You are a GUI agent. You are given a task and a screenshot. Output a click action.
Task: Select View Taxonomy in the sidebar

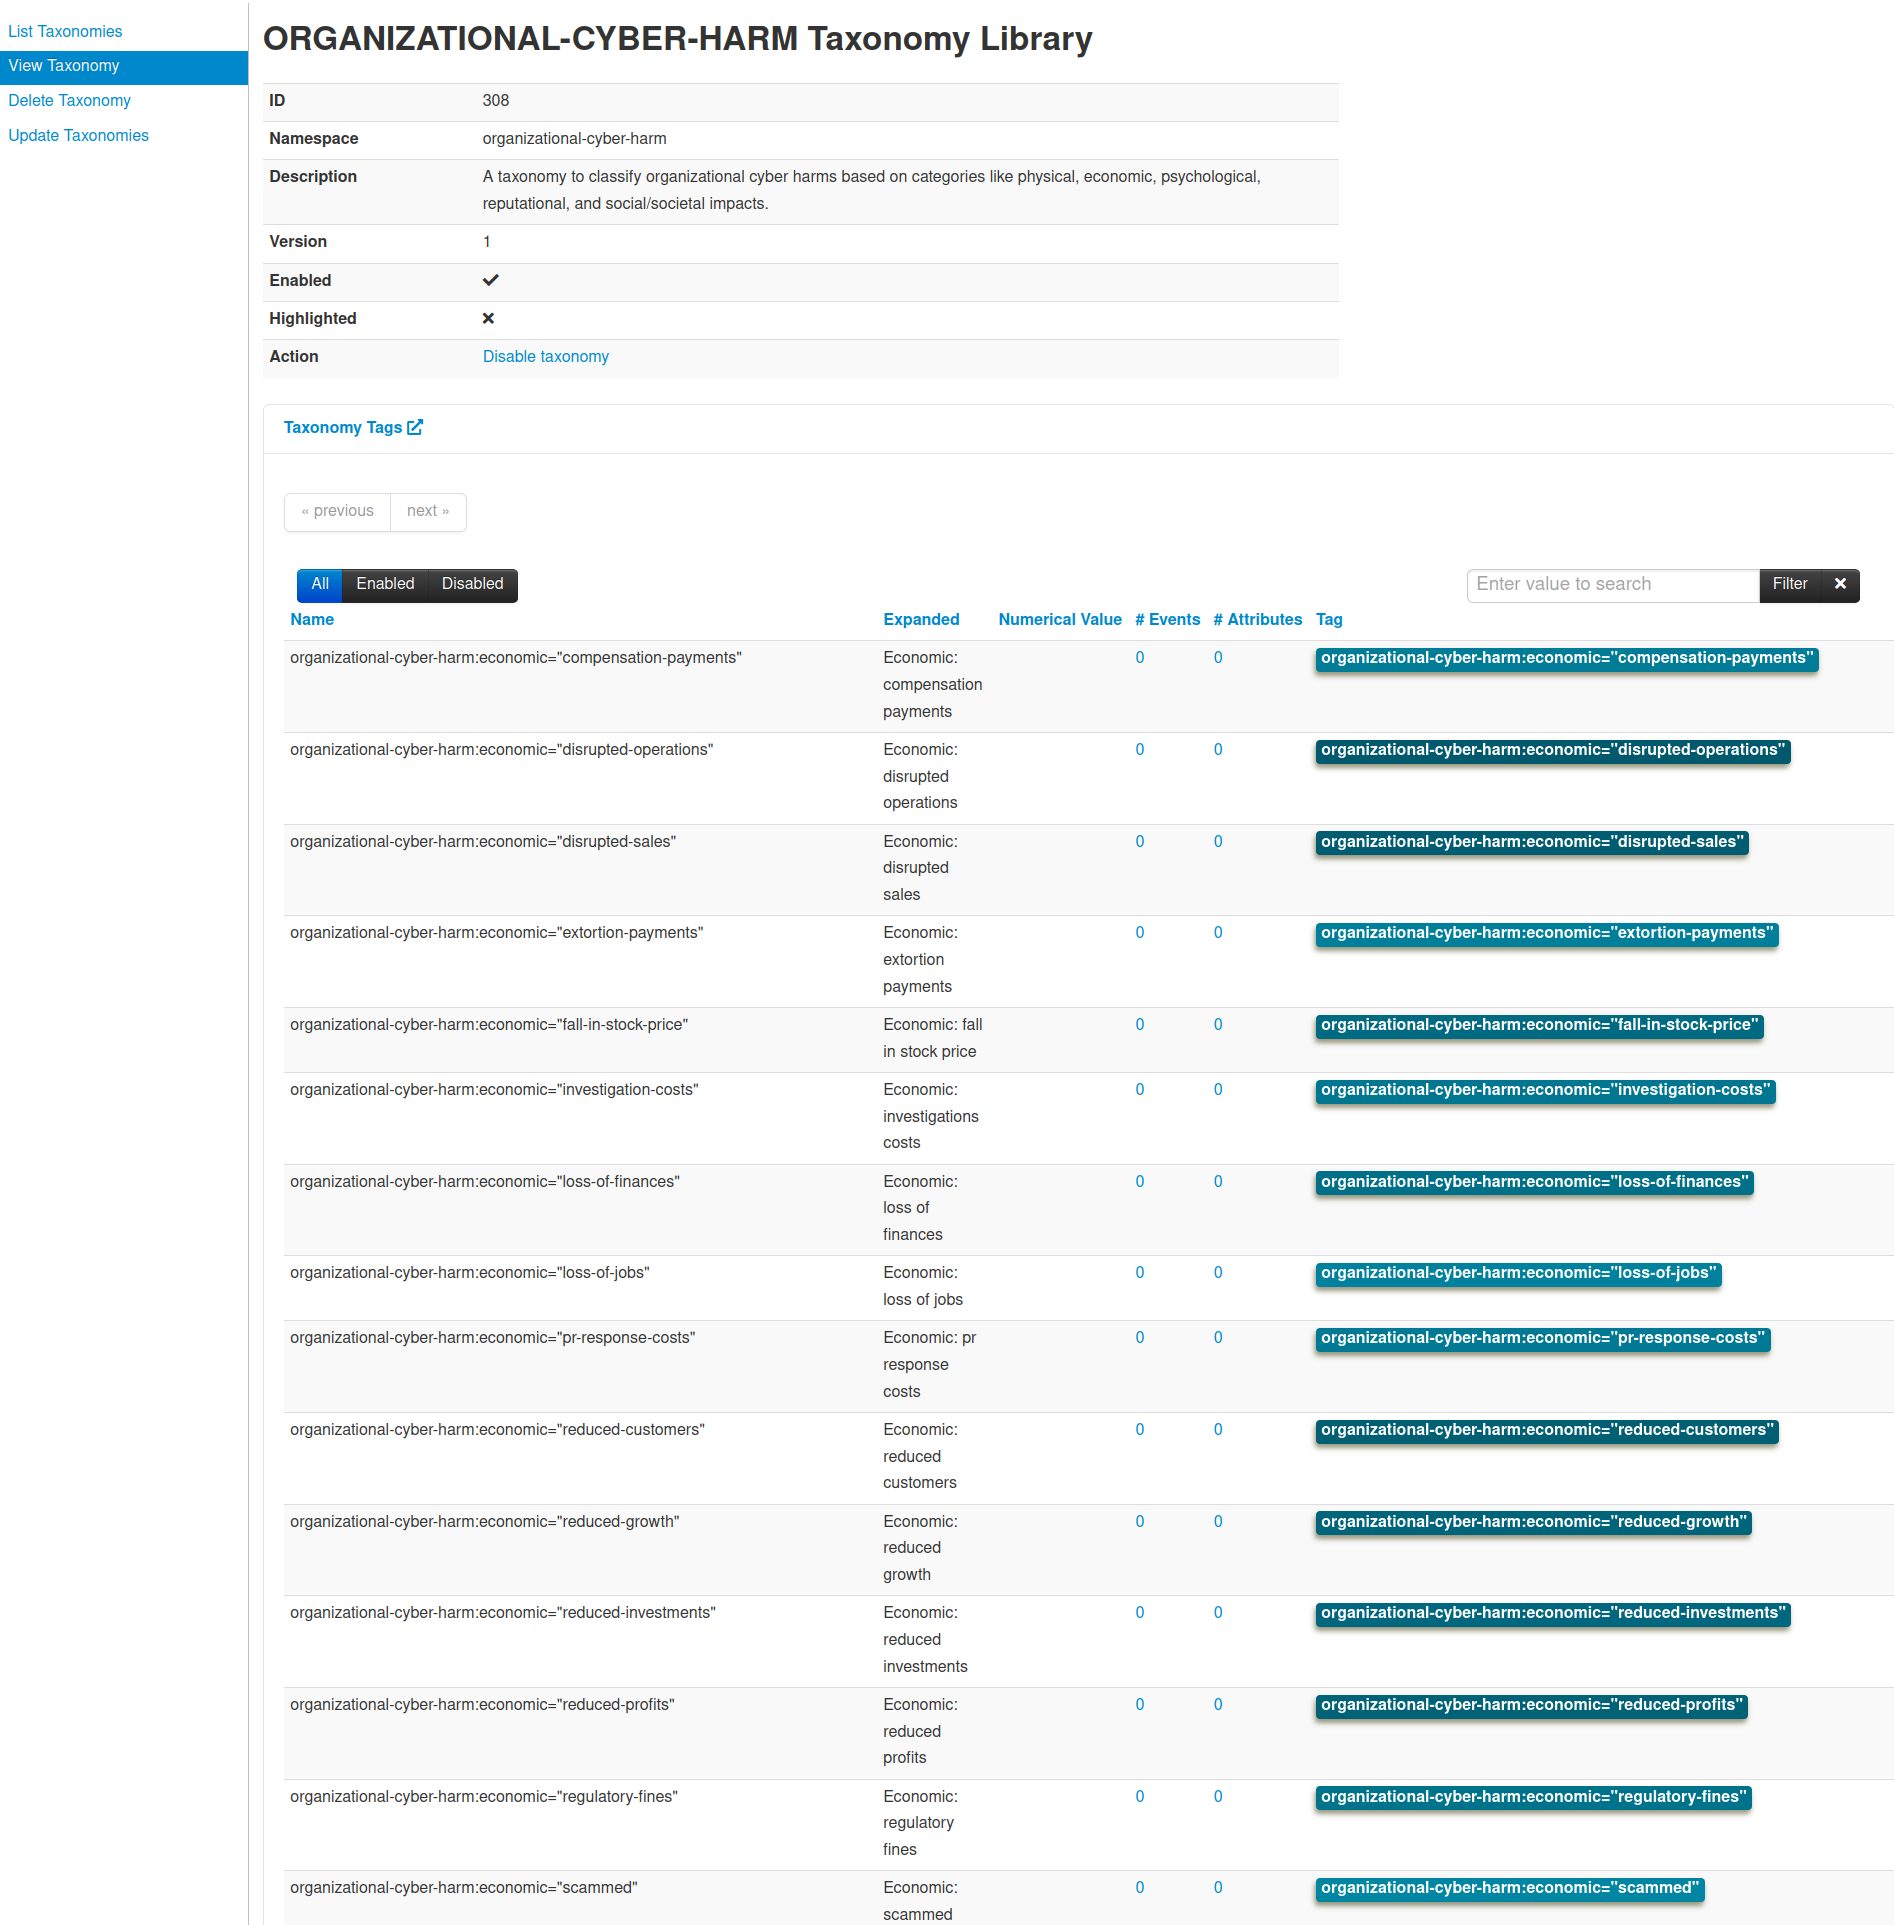(x=64, y=66)
